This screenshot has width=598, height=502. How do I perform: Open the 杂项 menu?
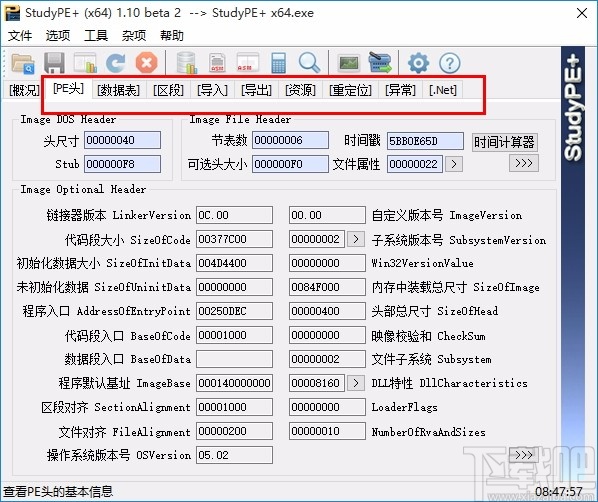tap(134, 36)
